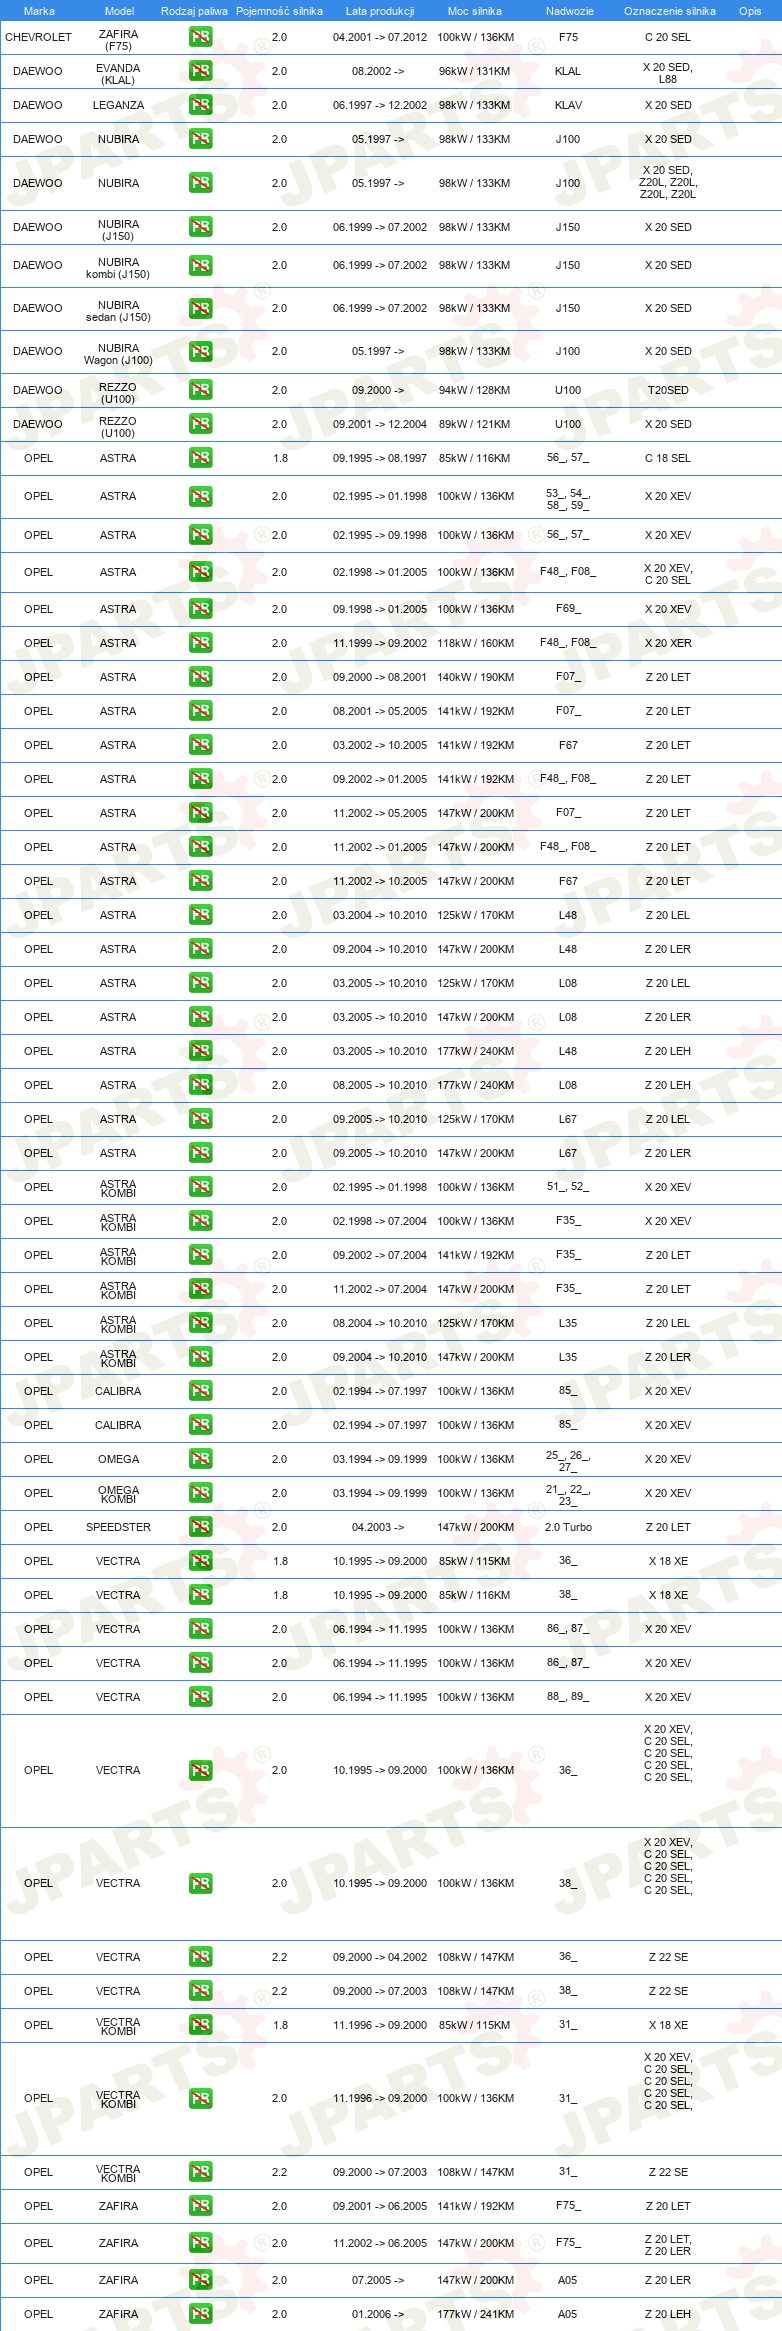The height and width of the screenshot is (2331, 782).
Task: Click fuel icon in Opel Speedster row
Action: tap(200, 1527)
